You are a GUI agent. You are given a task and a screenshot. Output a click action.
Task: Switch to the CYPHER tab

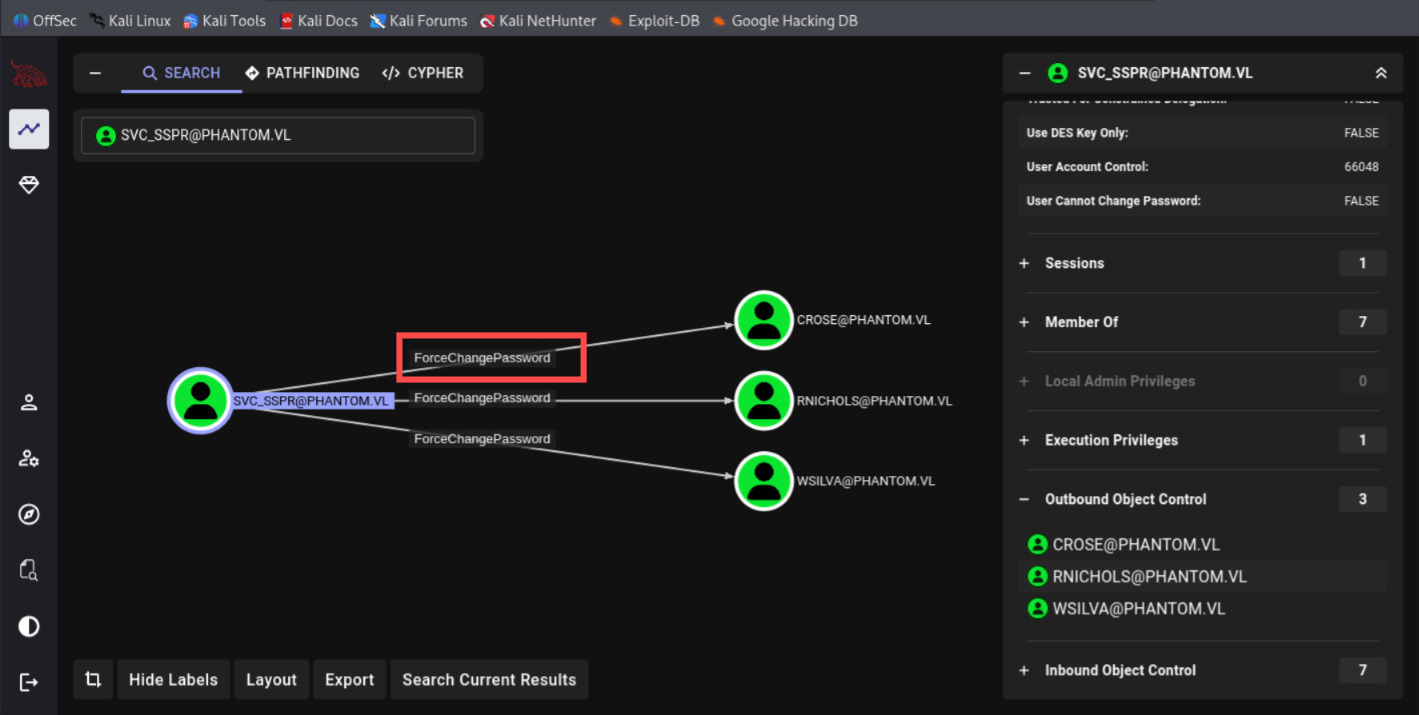tap(423, 73)
